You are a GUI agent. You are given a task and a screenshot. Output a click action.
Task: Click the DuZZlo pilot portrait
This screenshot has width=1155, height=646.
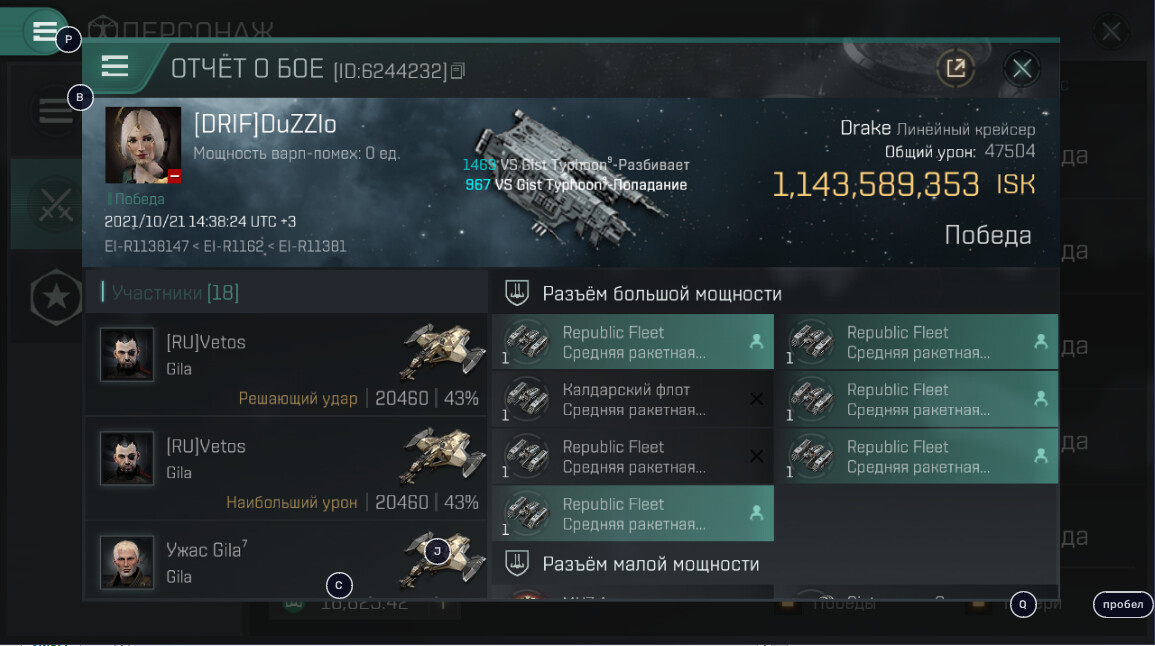coord(143,145)
